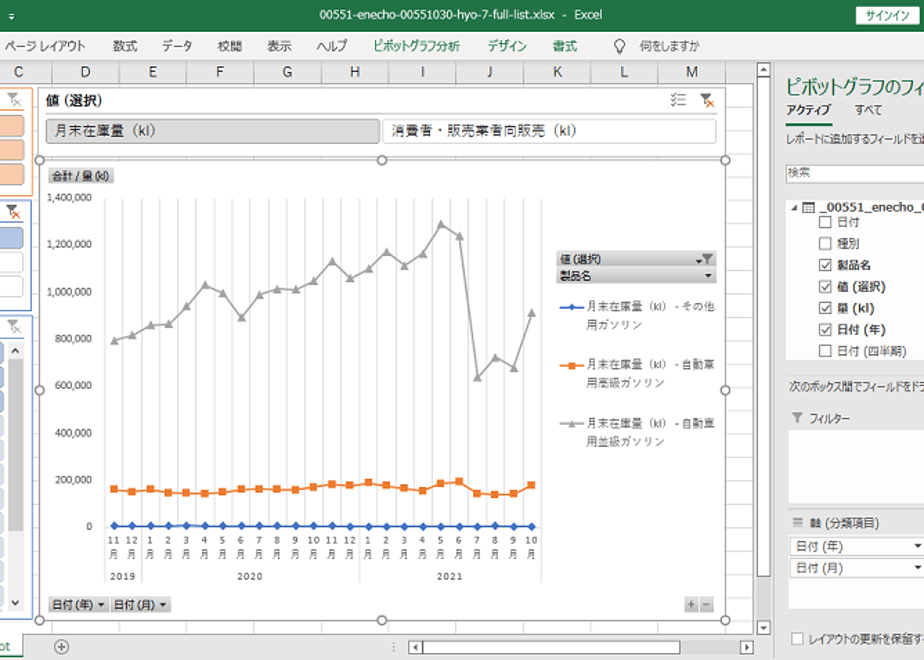Expand entire field with plus button on chart
Screen dimensions: 924x660
point(691,604)
